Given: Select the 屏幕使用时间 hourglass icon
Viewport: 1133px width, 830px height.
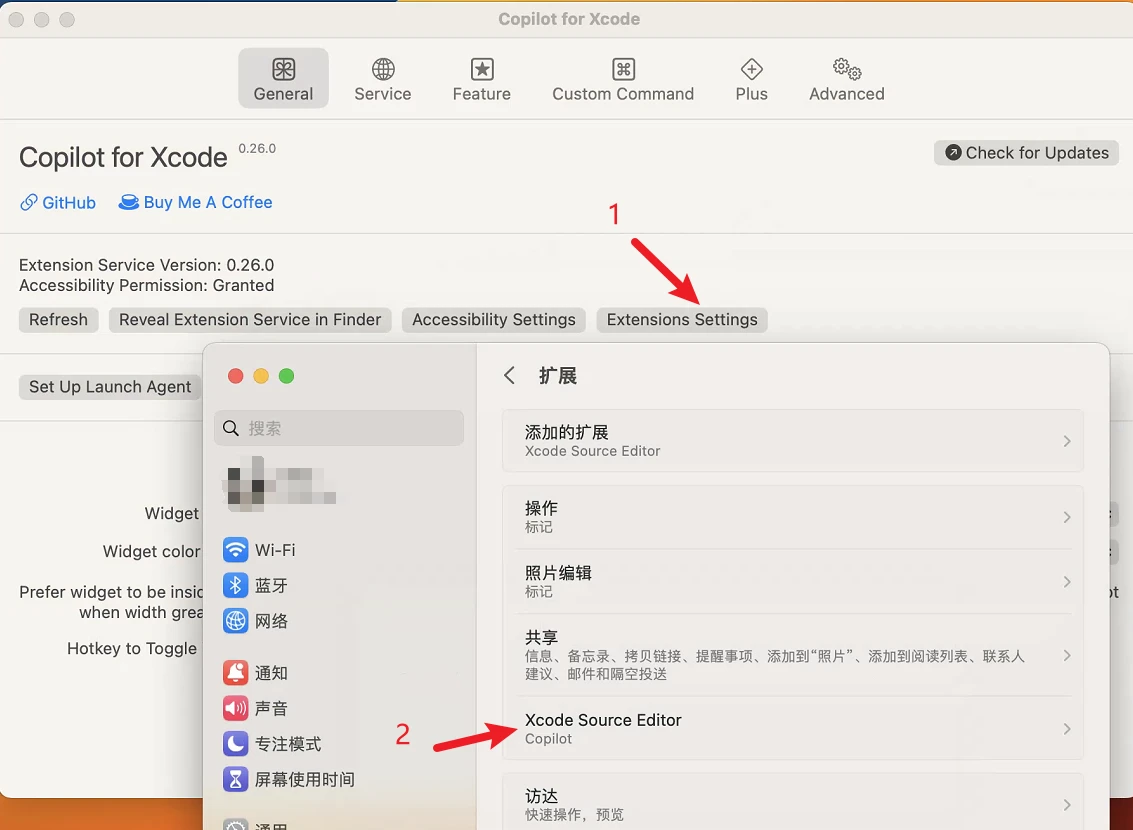Looking at the screenshot, I should 236,779.
